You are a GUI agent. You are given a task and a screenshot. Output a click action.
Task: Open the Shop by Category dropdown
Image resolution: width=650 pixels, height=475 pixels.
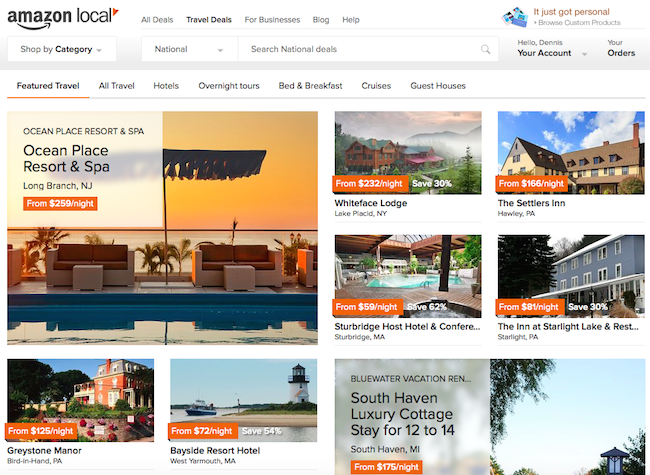pyautogui.click(x=62, y=49)
